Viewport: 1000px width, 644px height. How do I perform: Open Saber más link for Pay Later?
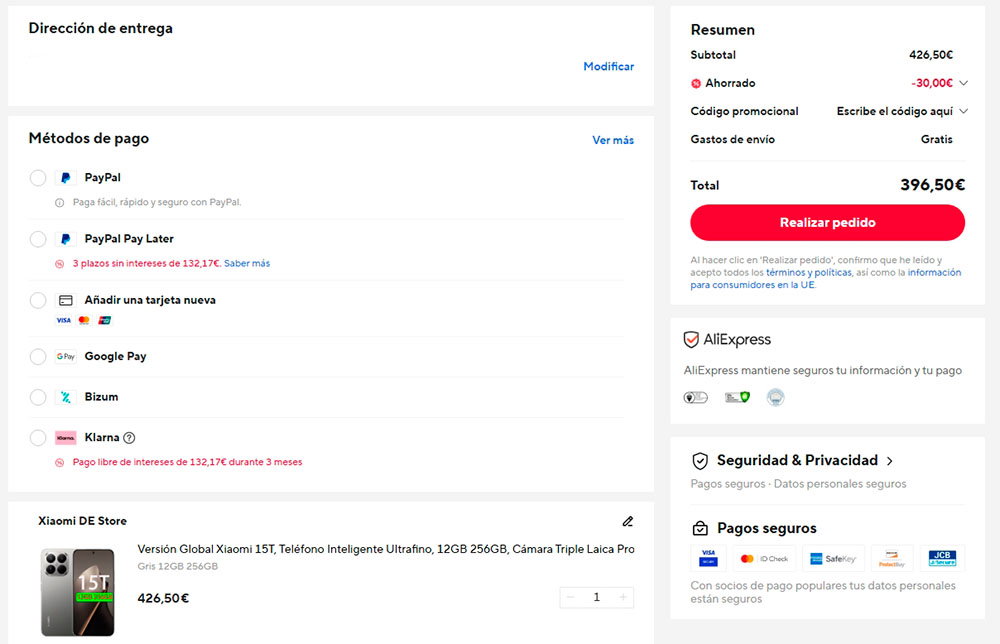pos(247,263)
